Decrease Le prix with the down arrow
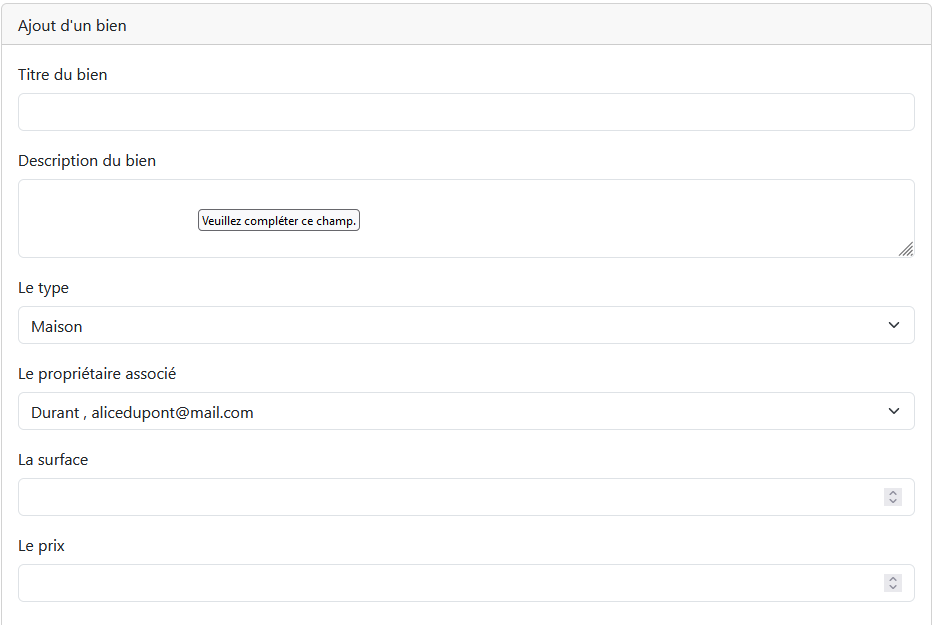Screen dimensions: 935x625 (x=893, y=587)
